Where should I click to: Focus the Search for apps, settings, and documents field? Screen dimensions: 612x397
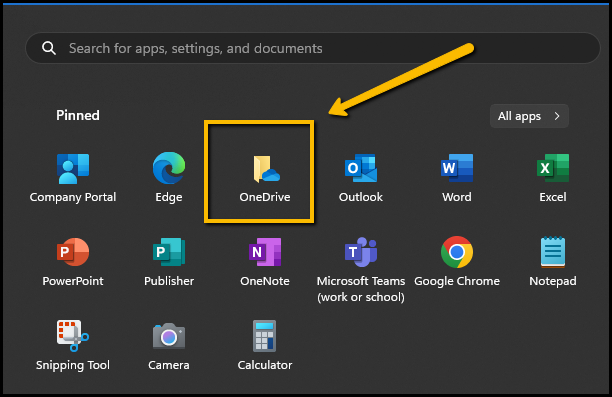click(313, 48)
